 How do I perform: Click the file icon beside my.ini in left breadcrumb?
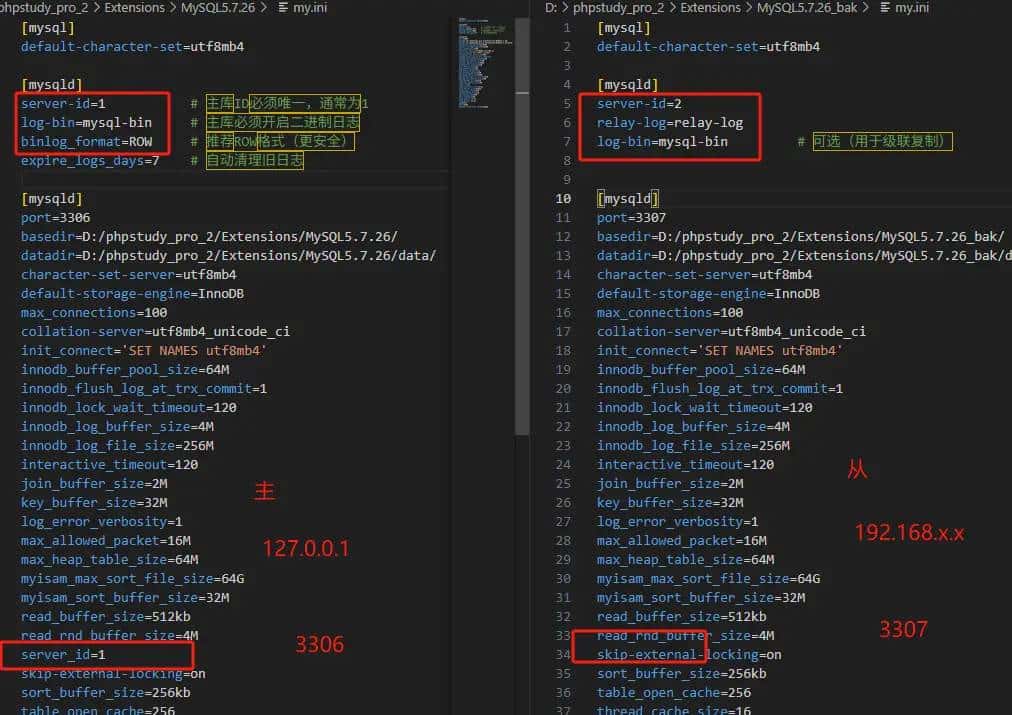[x=283, y=8]
